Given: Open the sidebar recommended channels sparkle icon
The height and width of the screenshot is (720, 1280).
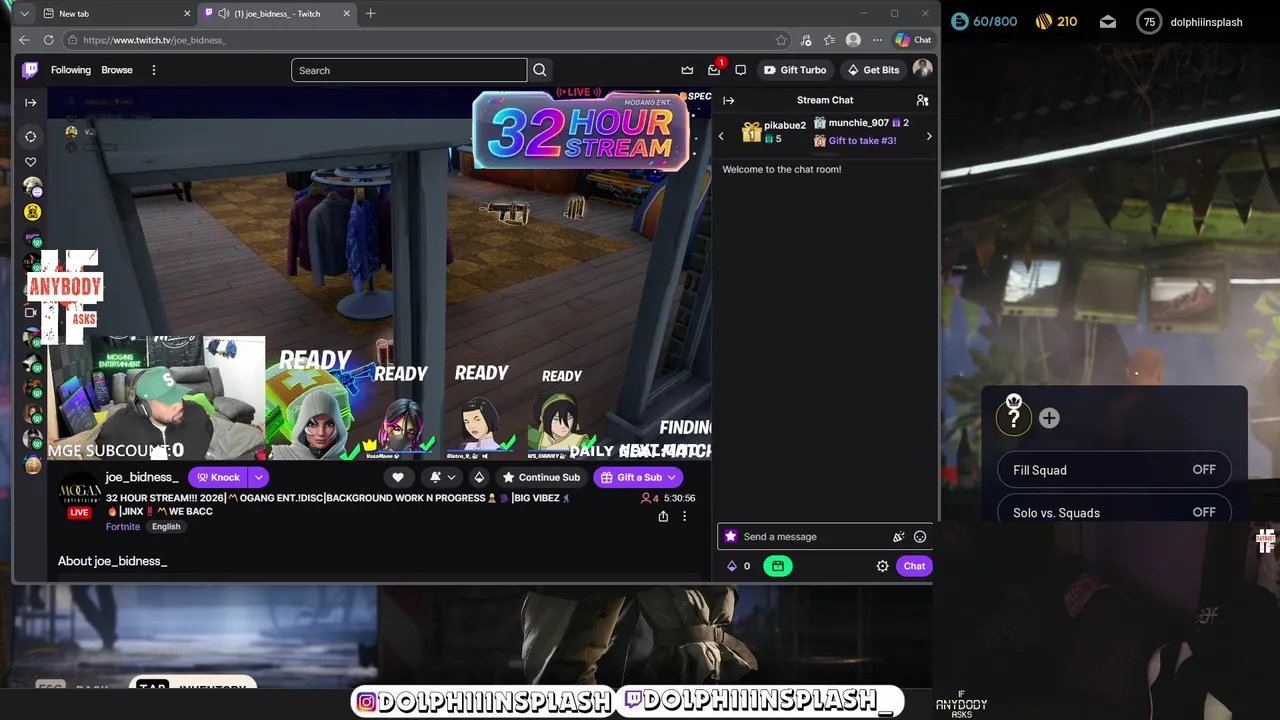Looking at the screenshot, I should (x=31, y=136).
